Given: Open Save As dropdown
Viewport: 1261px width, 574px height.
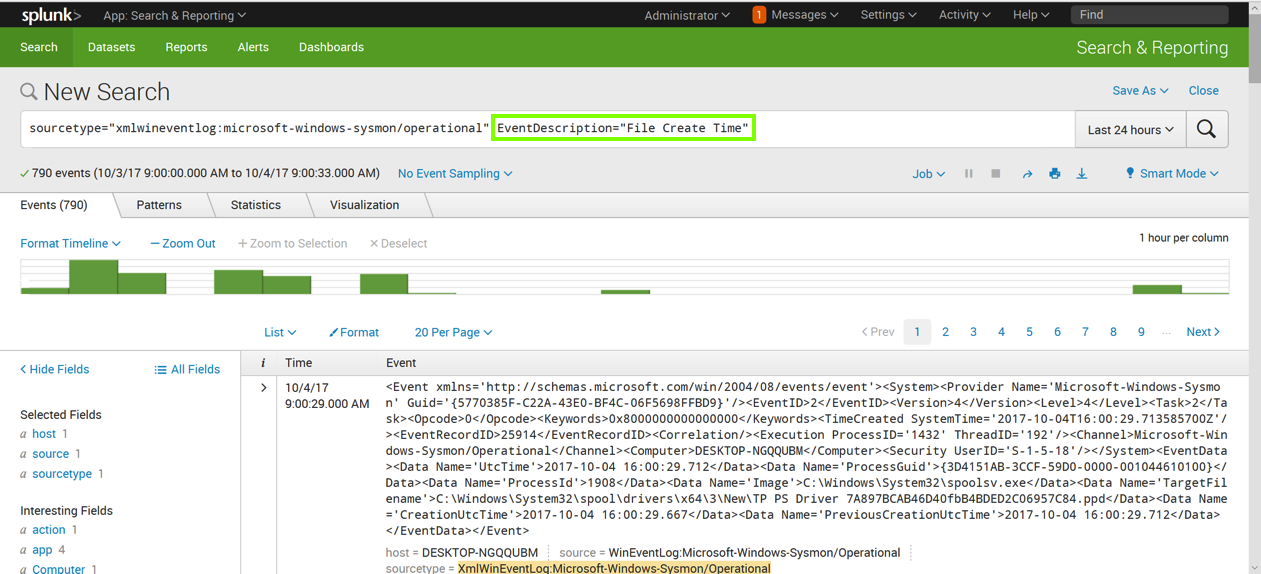Looking at the screenshot, I should tap(1140, 90).
